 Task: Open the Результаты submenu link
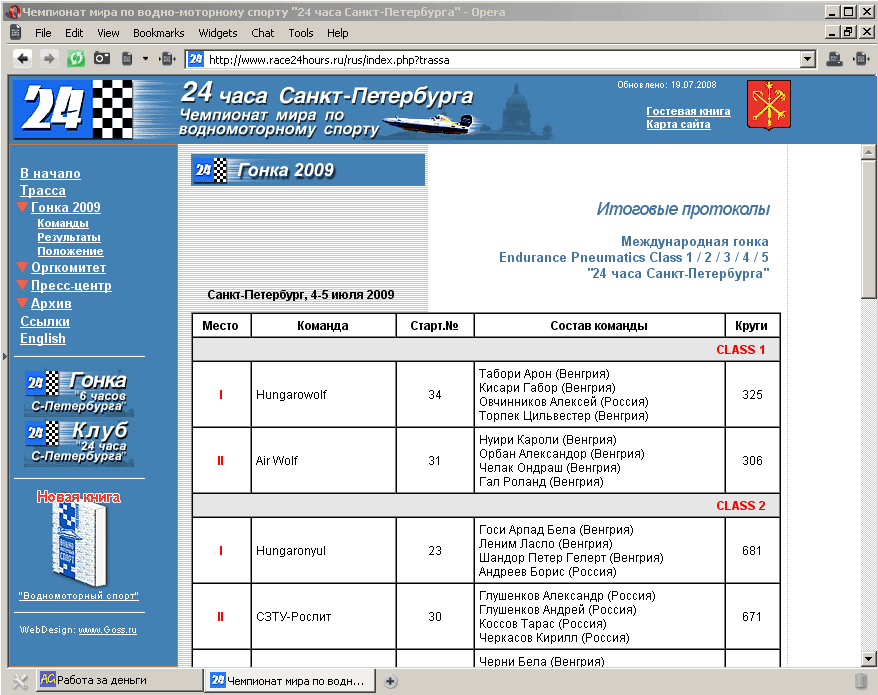69,237
